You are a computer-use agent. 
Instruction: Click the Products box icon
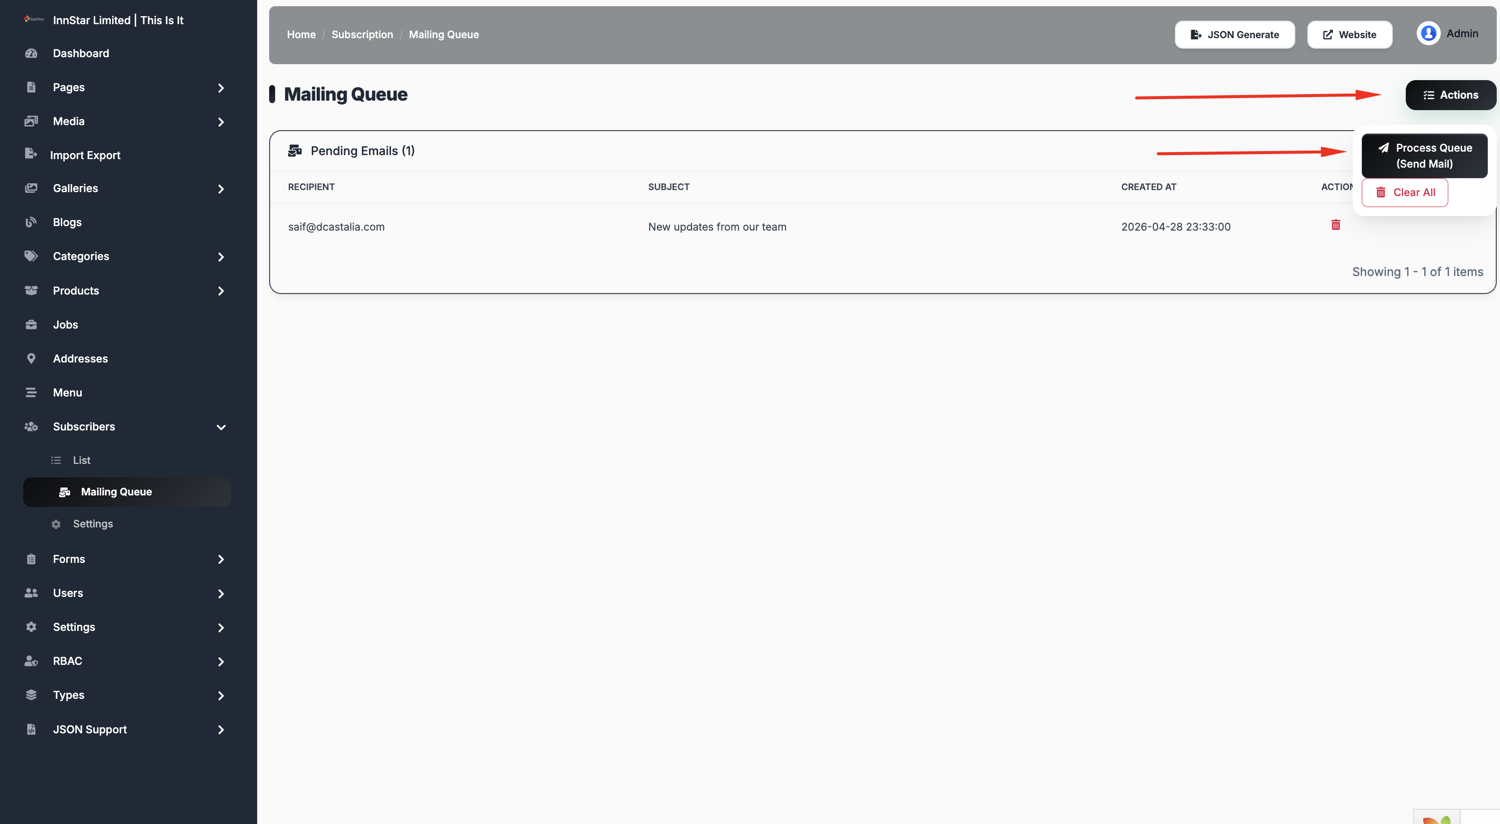[31, 290]
